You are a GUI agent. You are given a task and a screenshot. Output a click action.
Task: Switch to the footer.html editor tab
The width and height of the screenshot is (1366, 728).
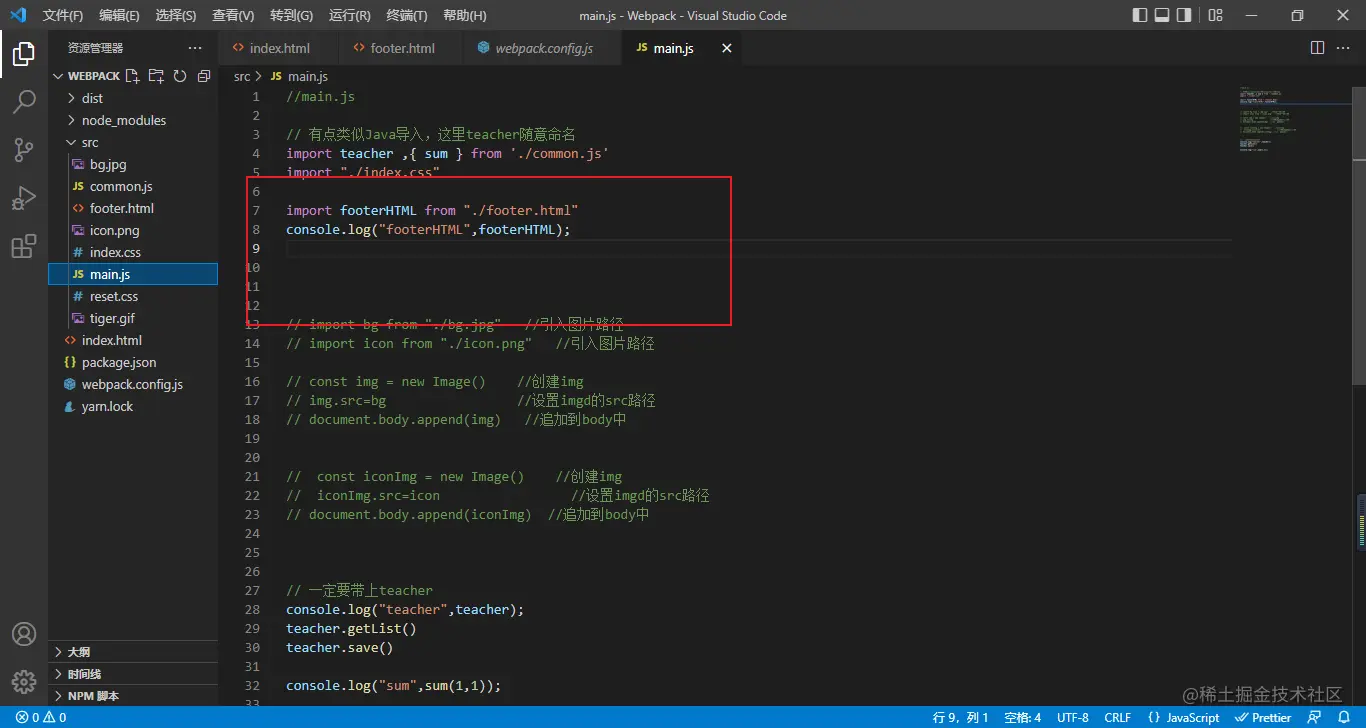[402, 48]
